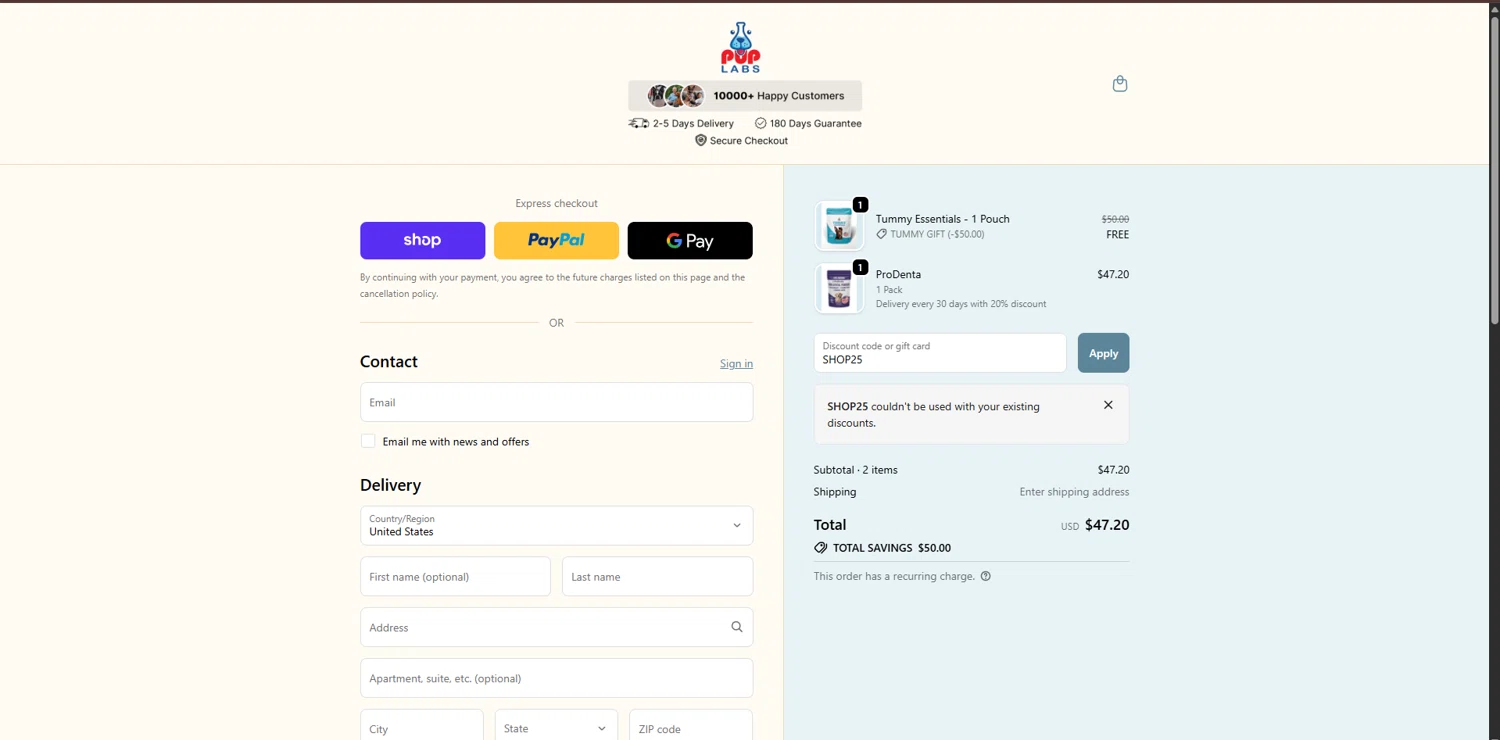The image size is (1500, 740).
Task: Focus the Last name field
Action: [657, 576]
